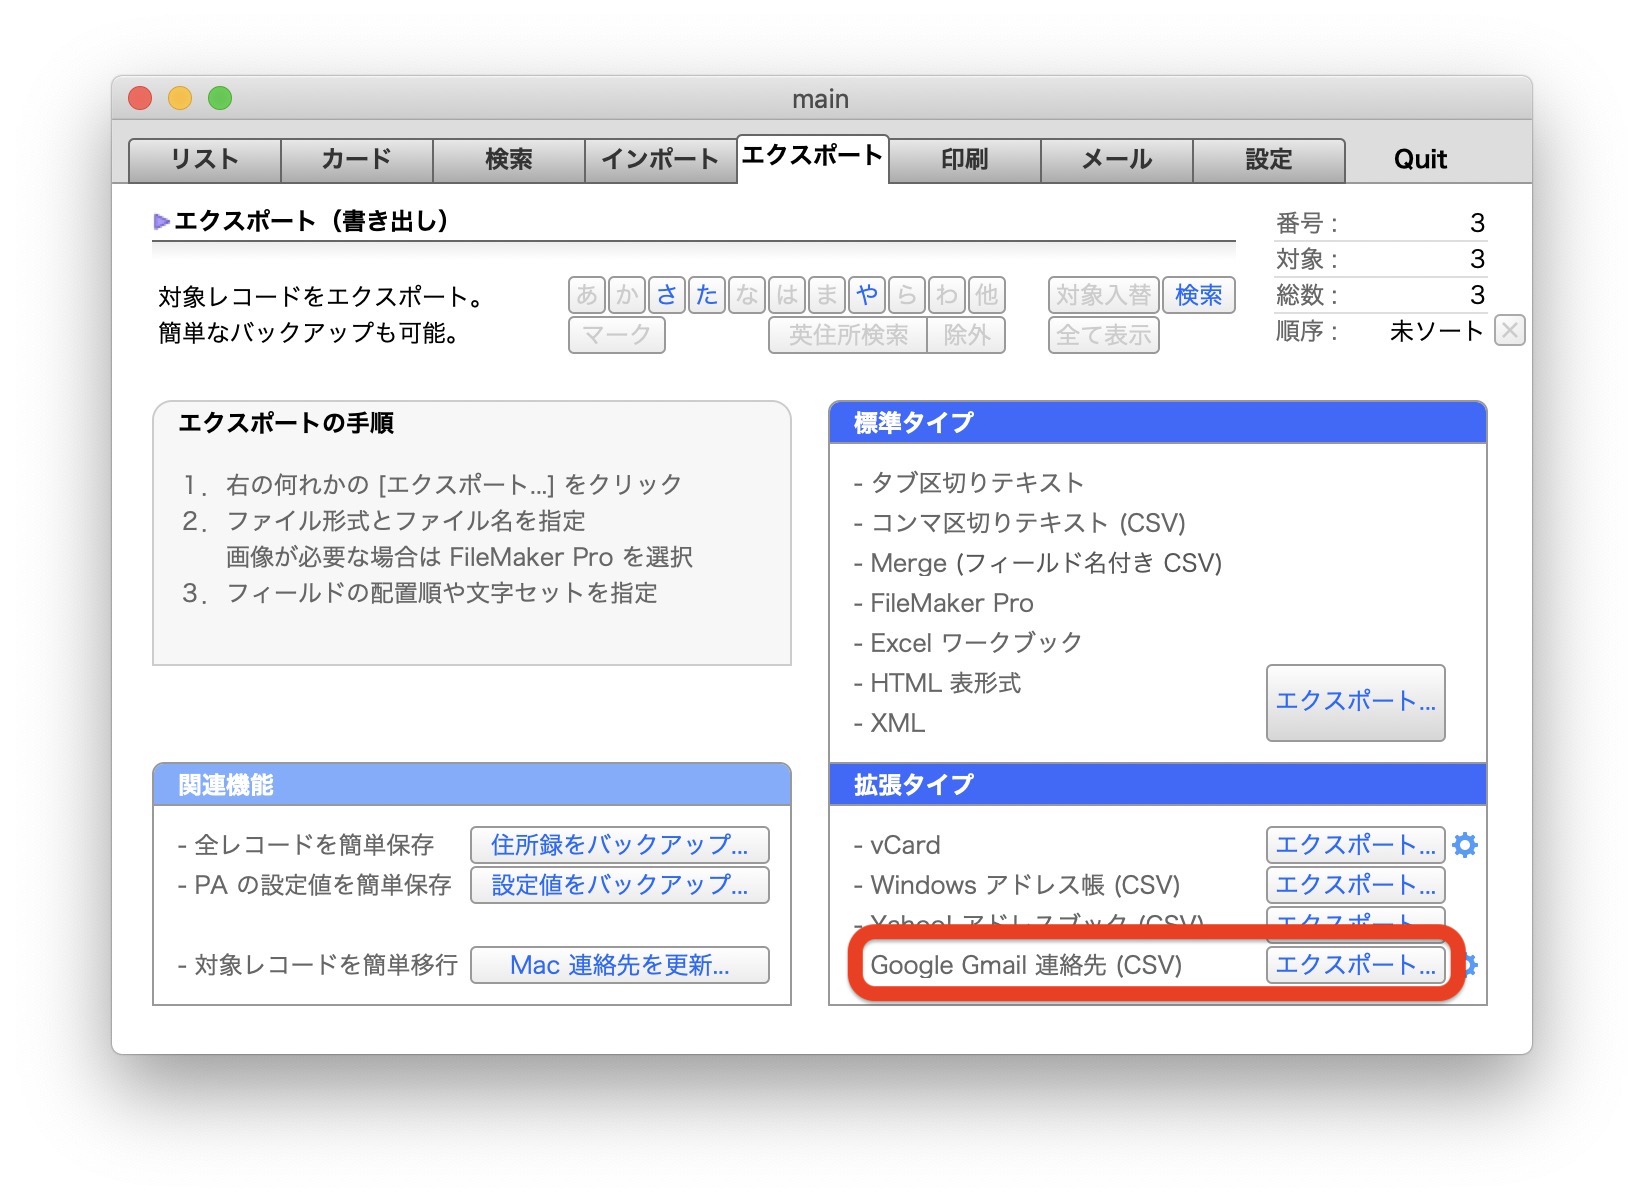Click 設定値をバックアップ button
The height and width of the screenshot is (1202, 1644).
tap(620, 885)
